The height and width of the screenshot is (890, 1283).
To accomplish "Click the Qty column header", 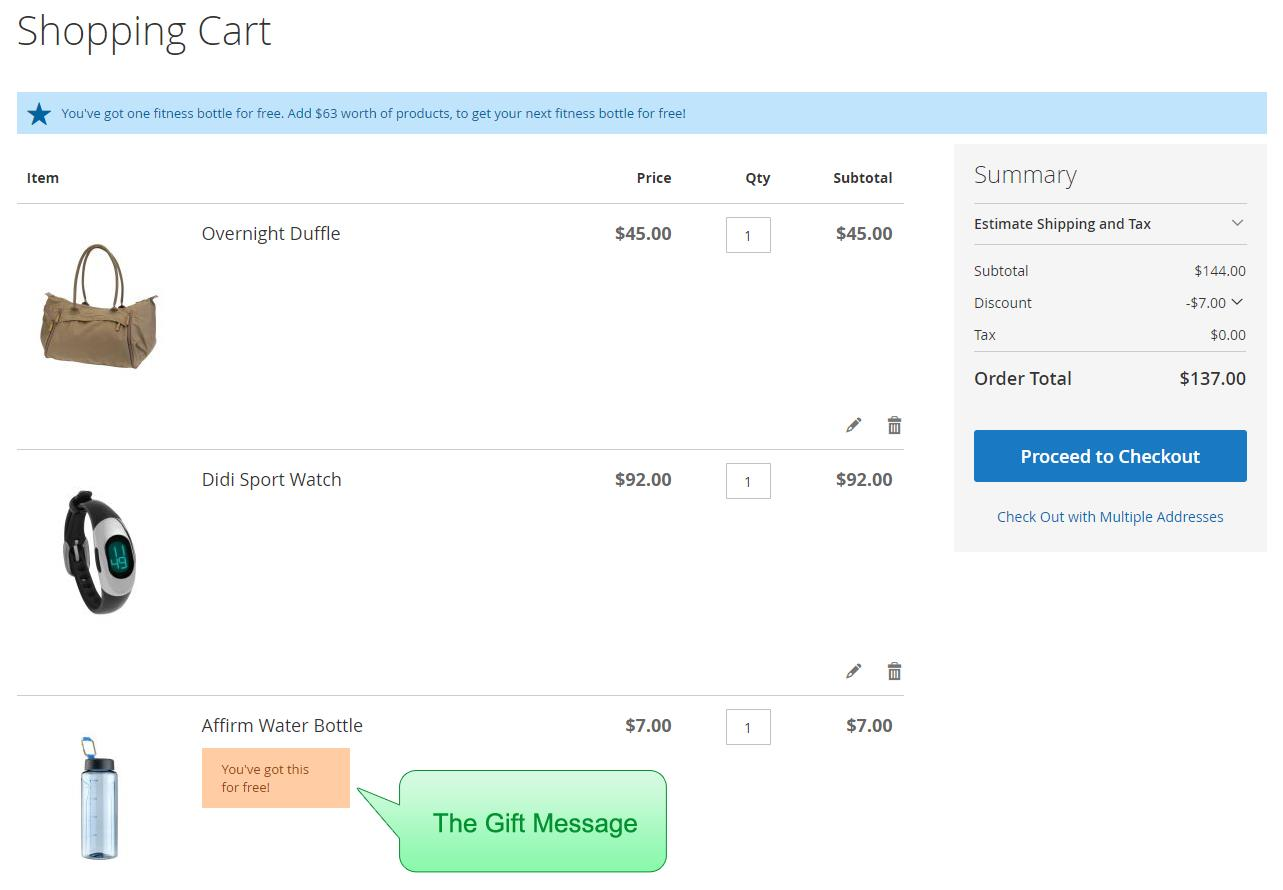I will pyautogui.click(x=758, y=178).
